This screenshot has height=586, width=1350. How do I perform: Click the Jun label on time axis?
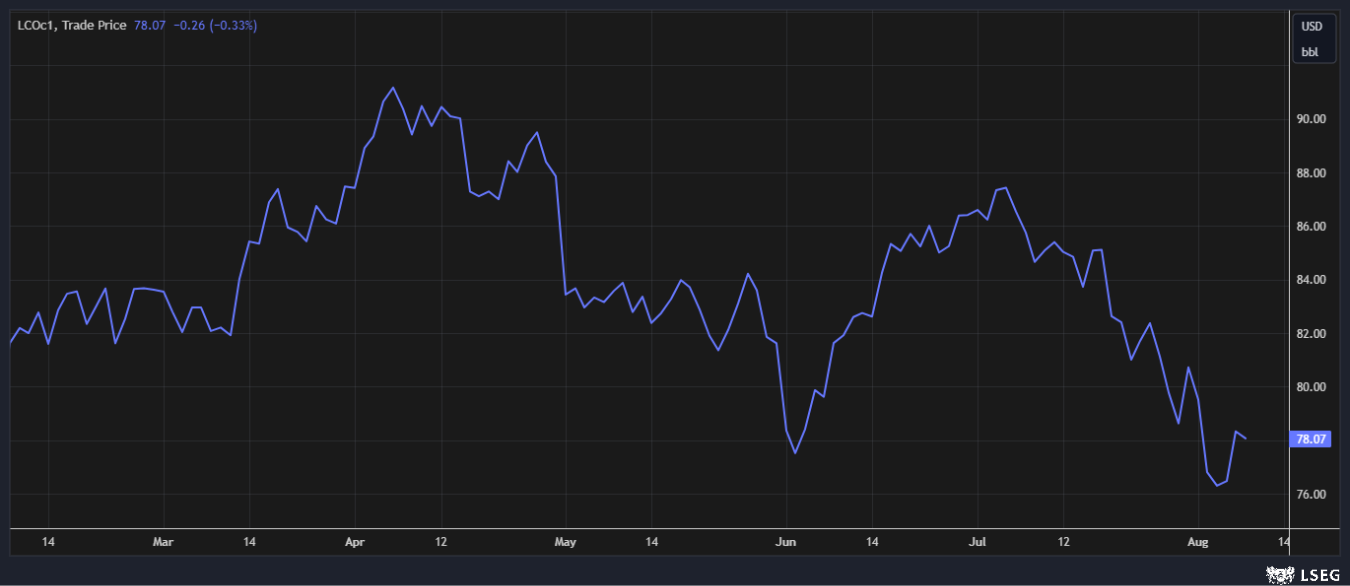point(786,542)
